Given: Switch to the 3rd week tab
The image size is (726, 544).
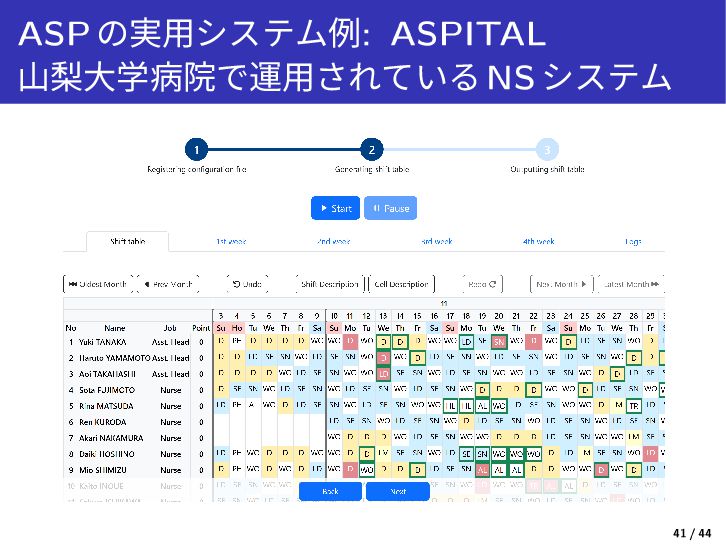Looking at the screenshot, I should (x=437, y=241).
